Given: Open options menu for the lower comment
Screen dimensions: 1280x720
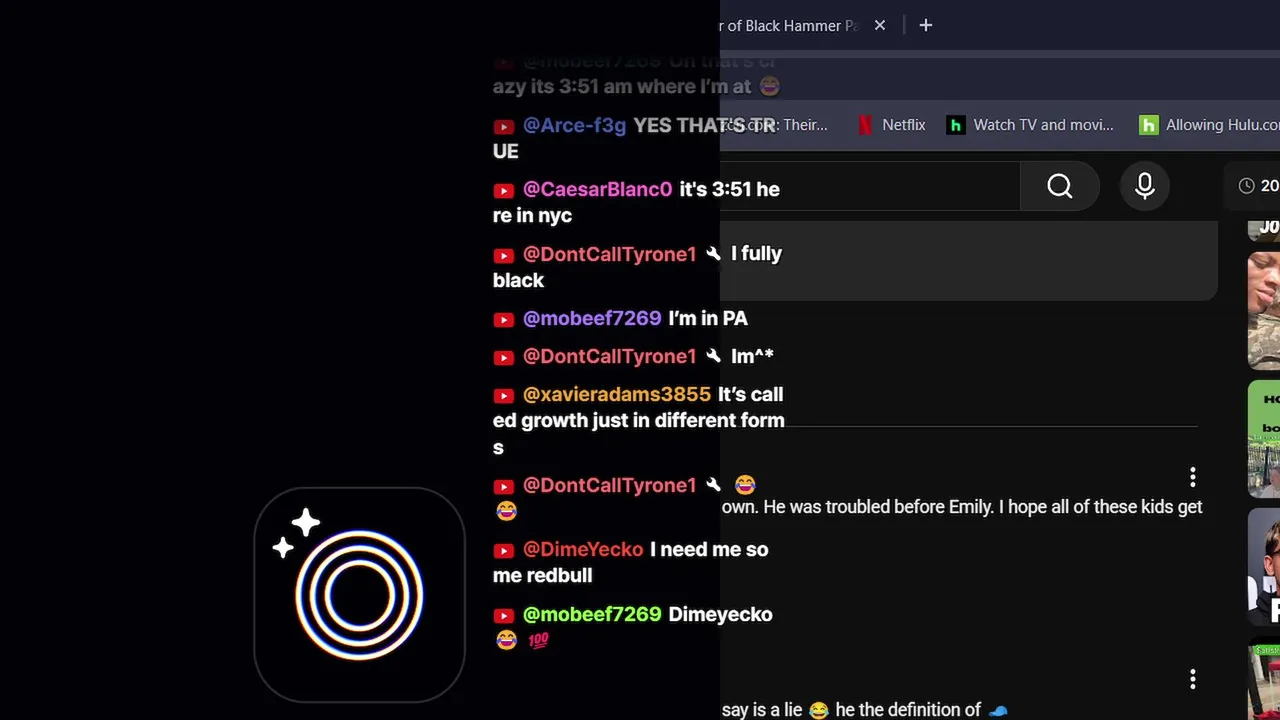Looking at the screenshot, I should (x=1192, y=680).
